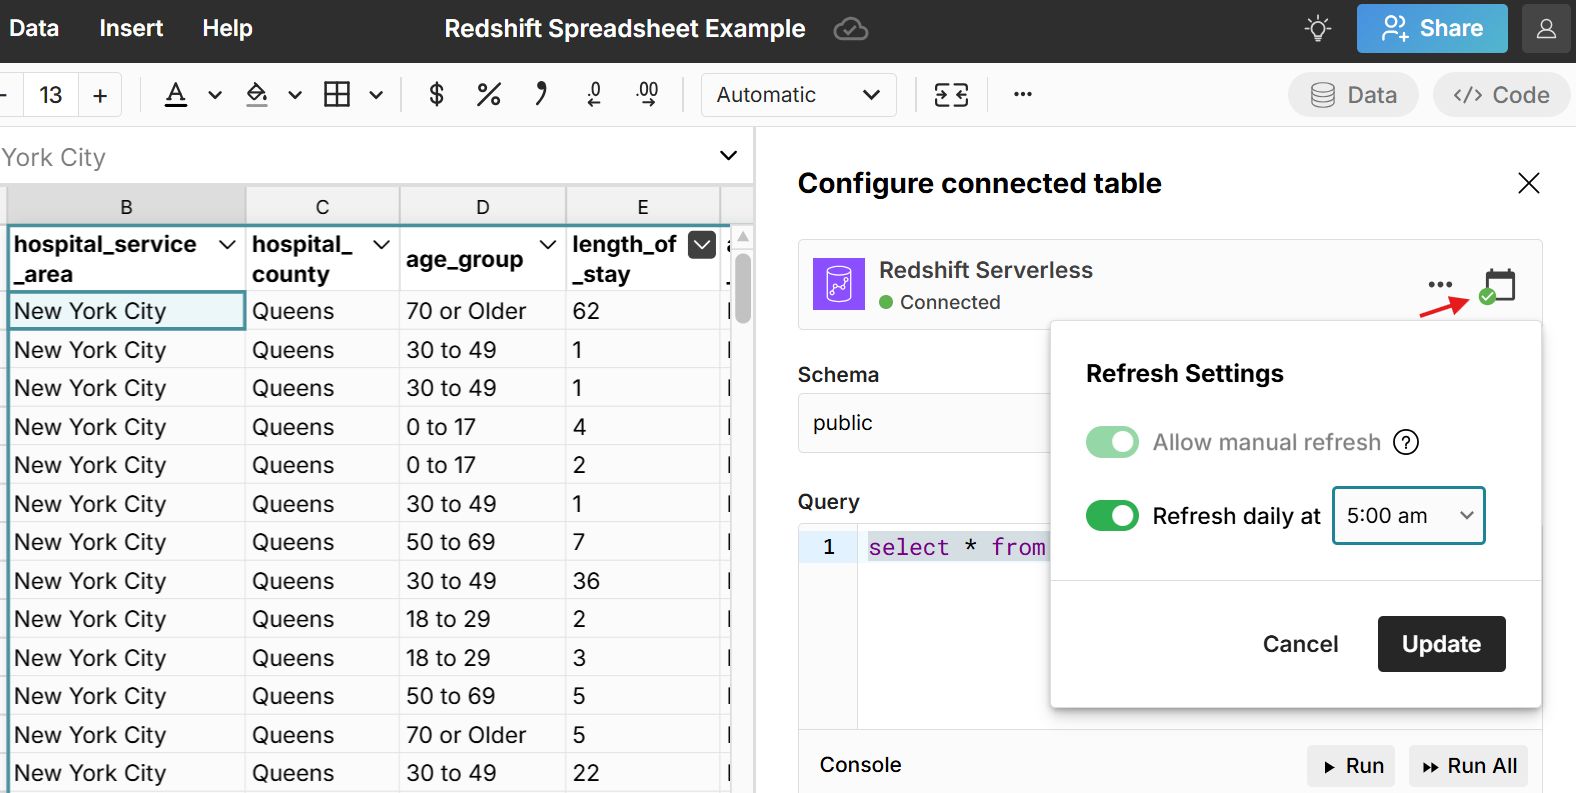The image size is (1576, 793).
Task: Click the currency format dollar icon
Action: click(436, 95)
